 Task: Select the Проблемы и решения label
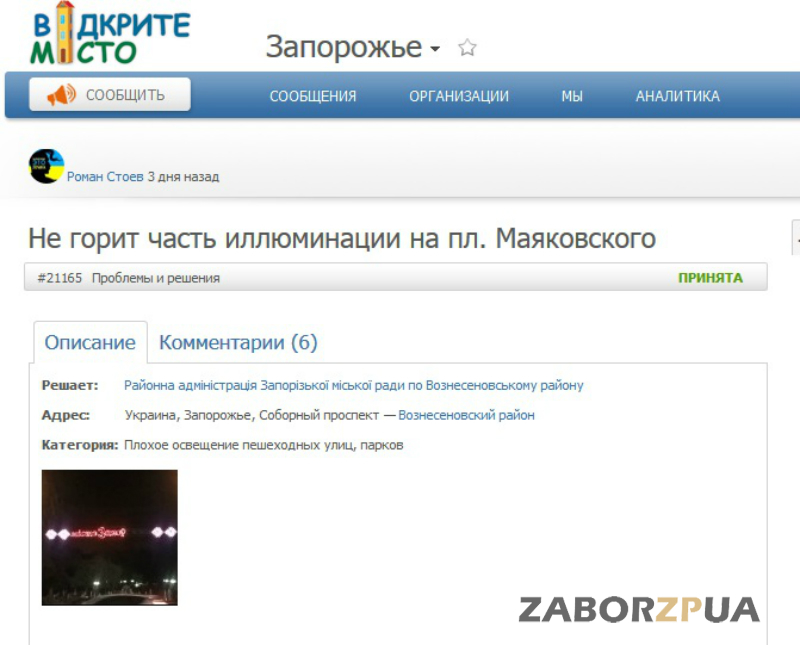156,278
